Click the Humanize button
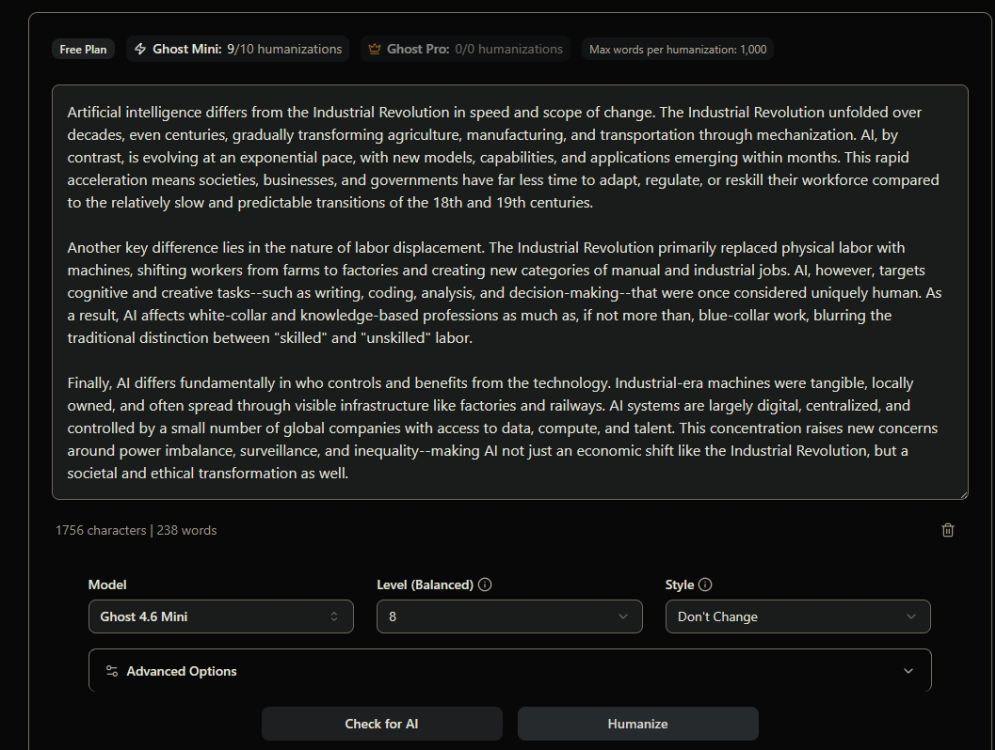 [638, 723]
